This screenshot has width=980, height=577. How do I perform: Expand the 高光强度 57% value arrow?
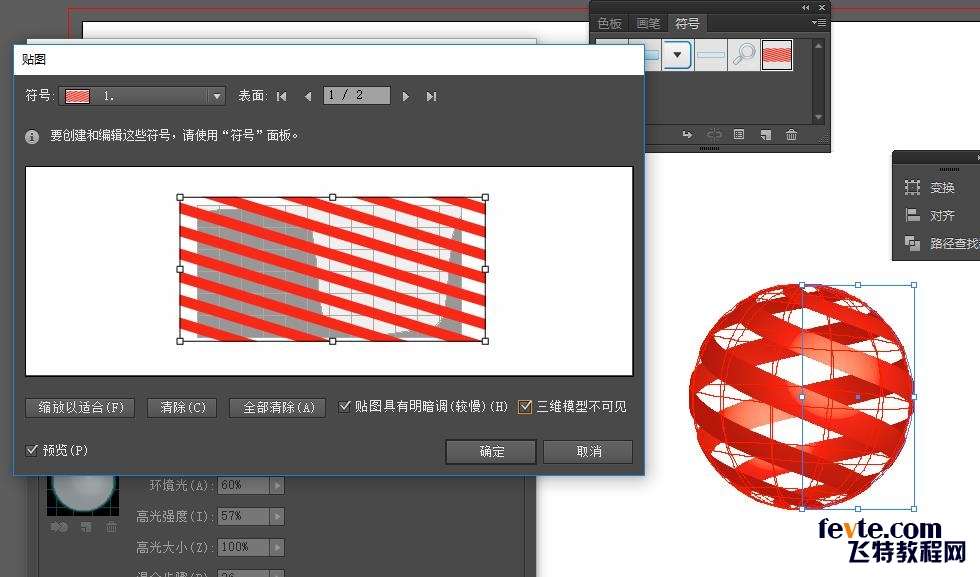pos(277,516)
